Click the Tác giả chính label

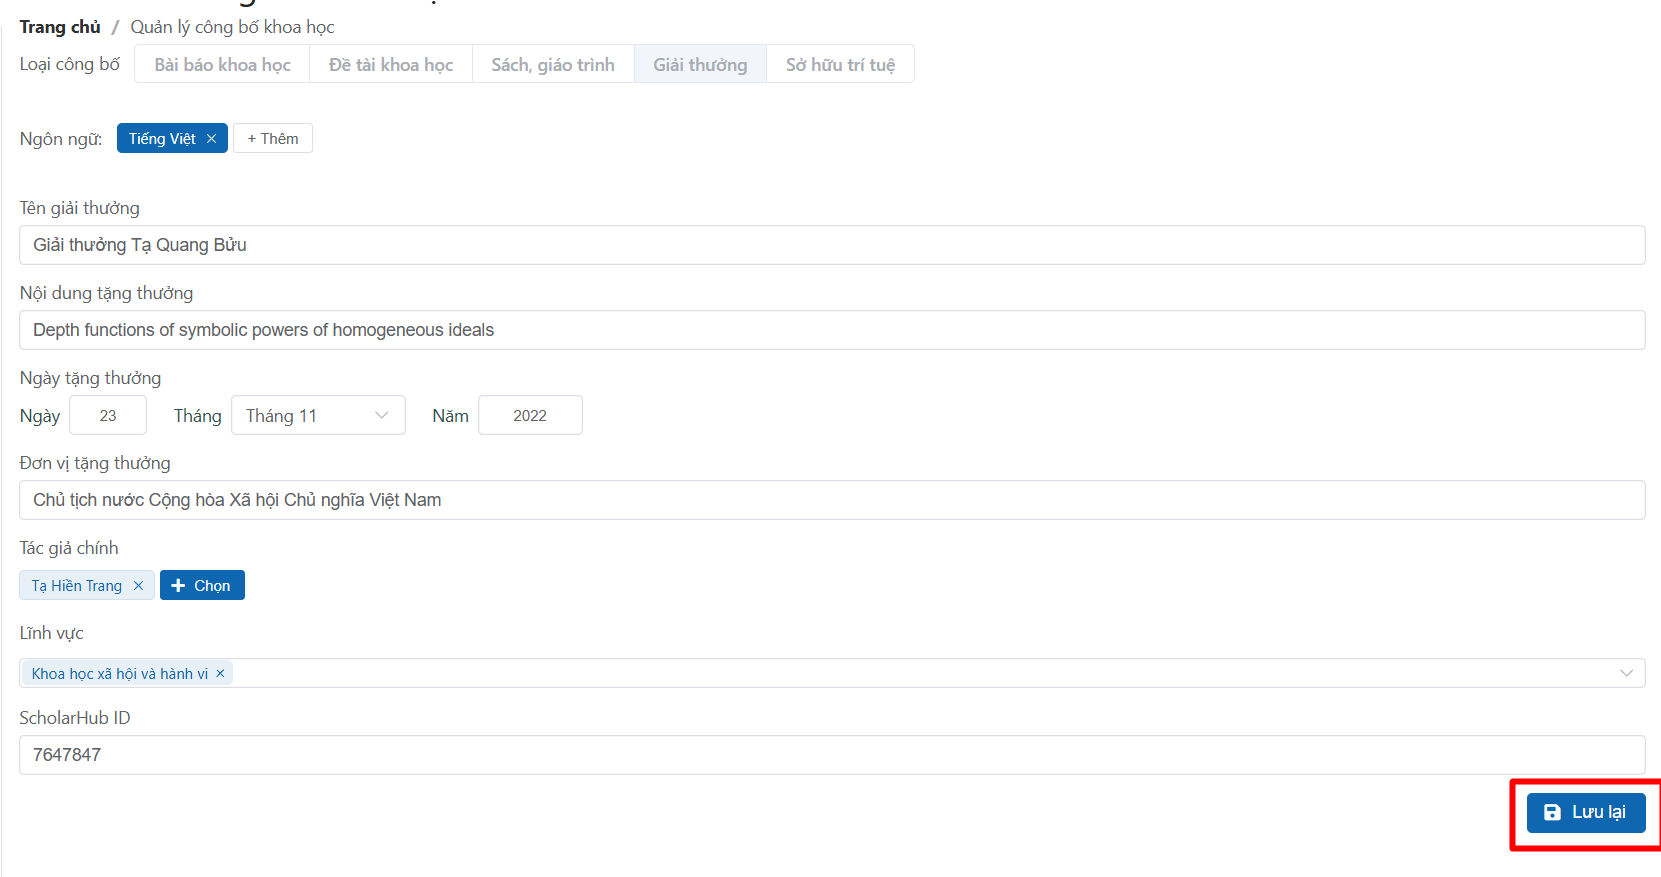(x=69, y=548)
